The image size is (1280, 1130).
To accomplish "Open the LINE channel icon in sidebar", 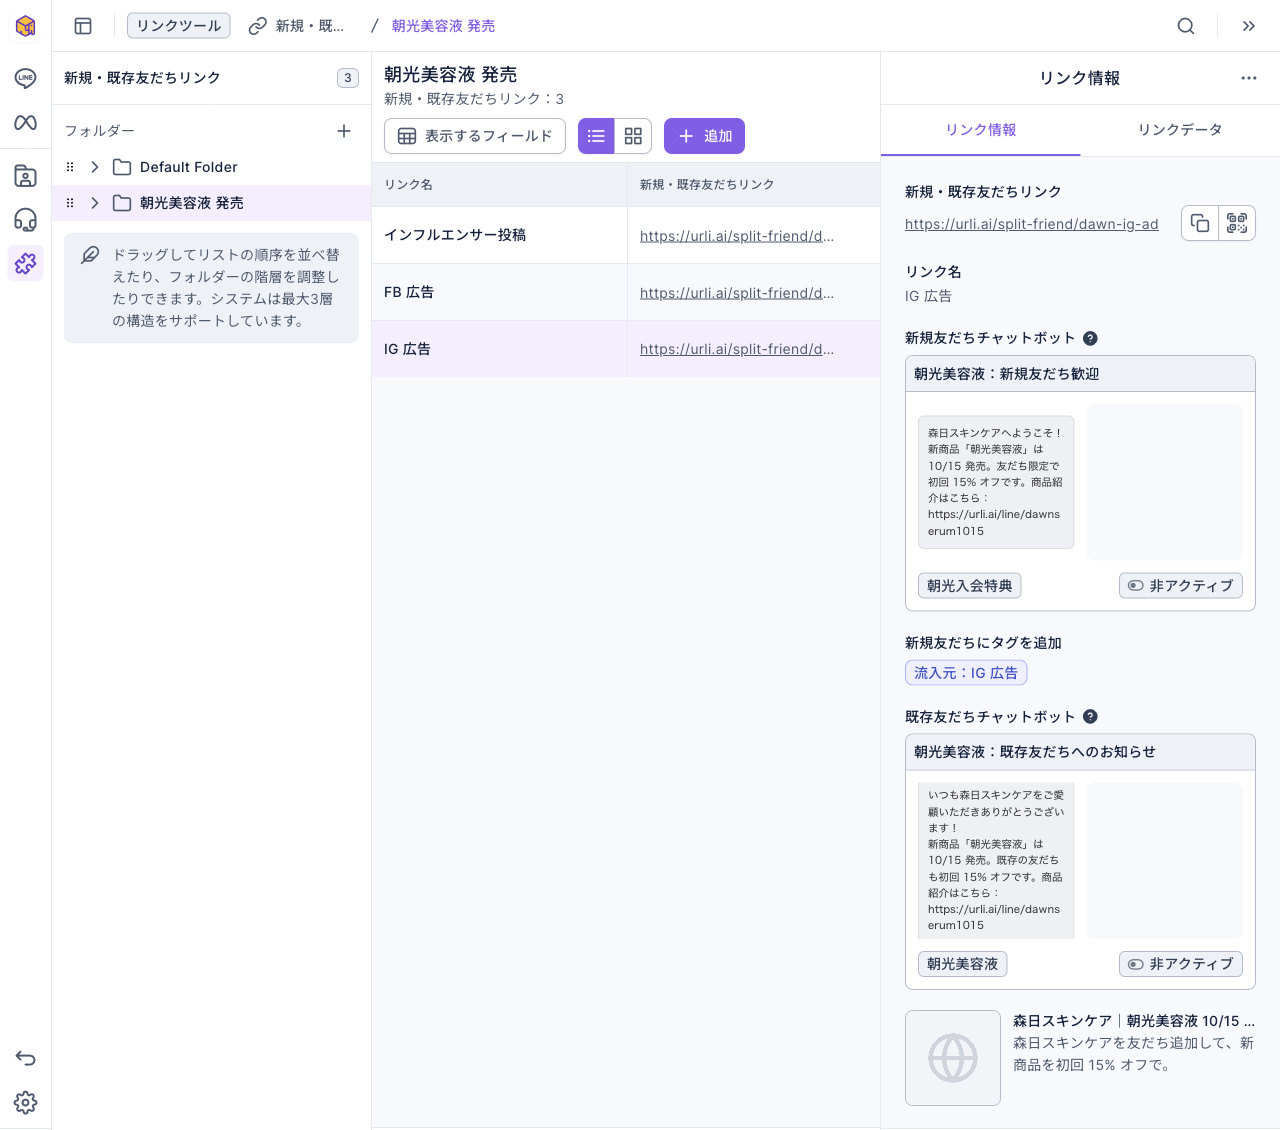I will click(x=25, y=78).
